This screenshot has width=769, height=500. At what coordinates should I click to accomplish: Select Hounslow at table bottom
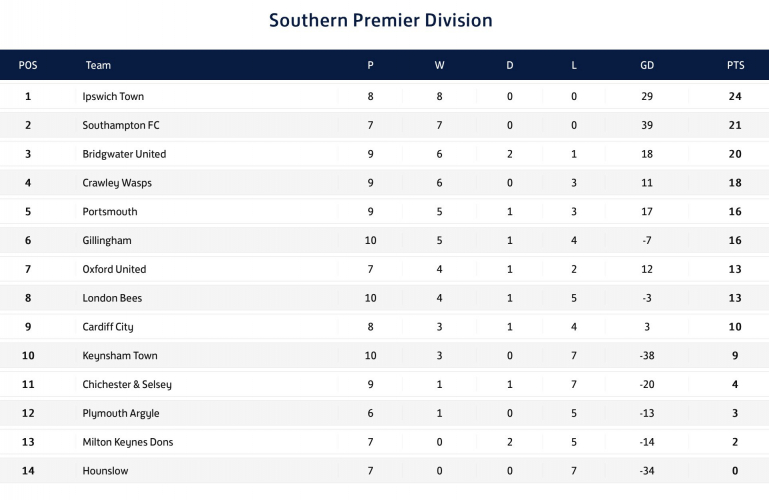click(x=105, y=471)
